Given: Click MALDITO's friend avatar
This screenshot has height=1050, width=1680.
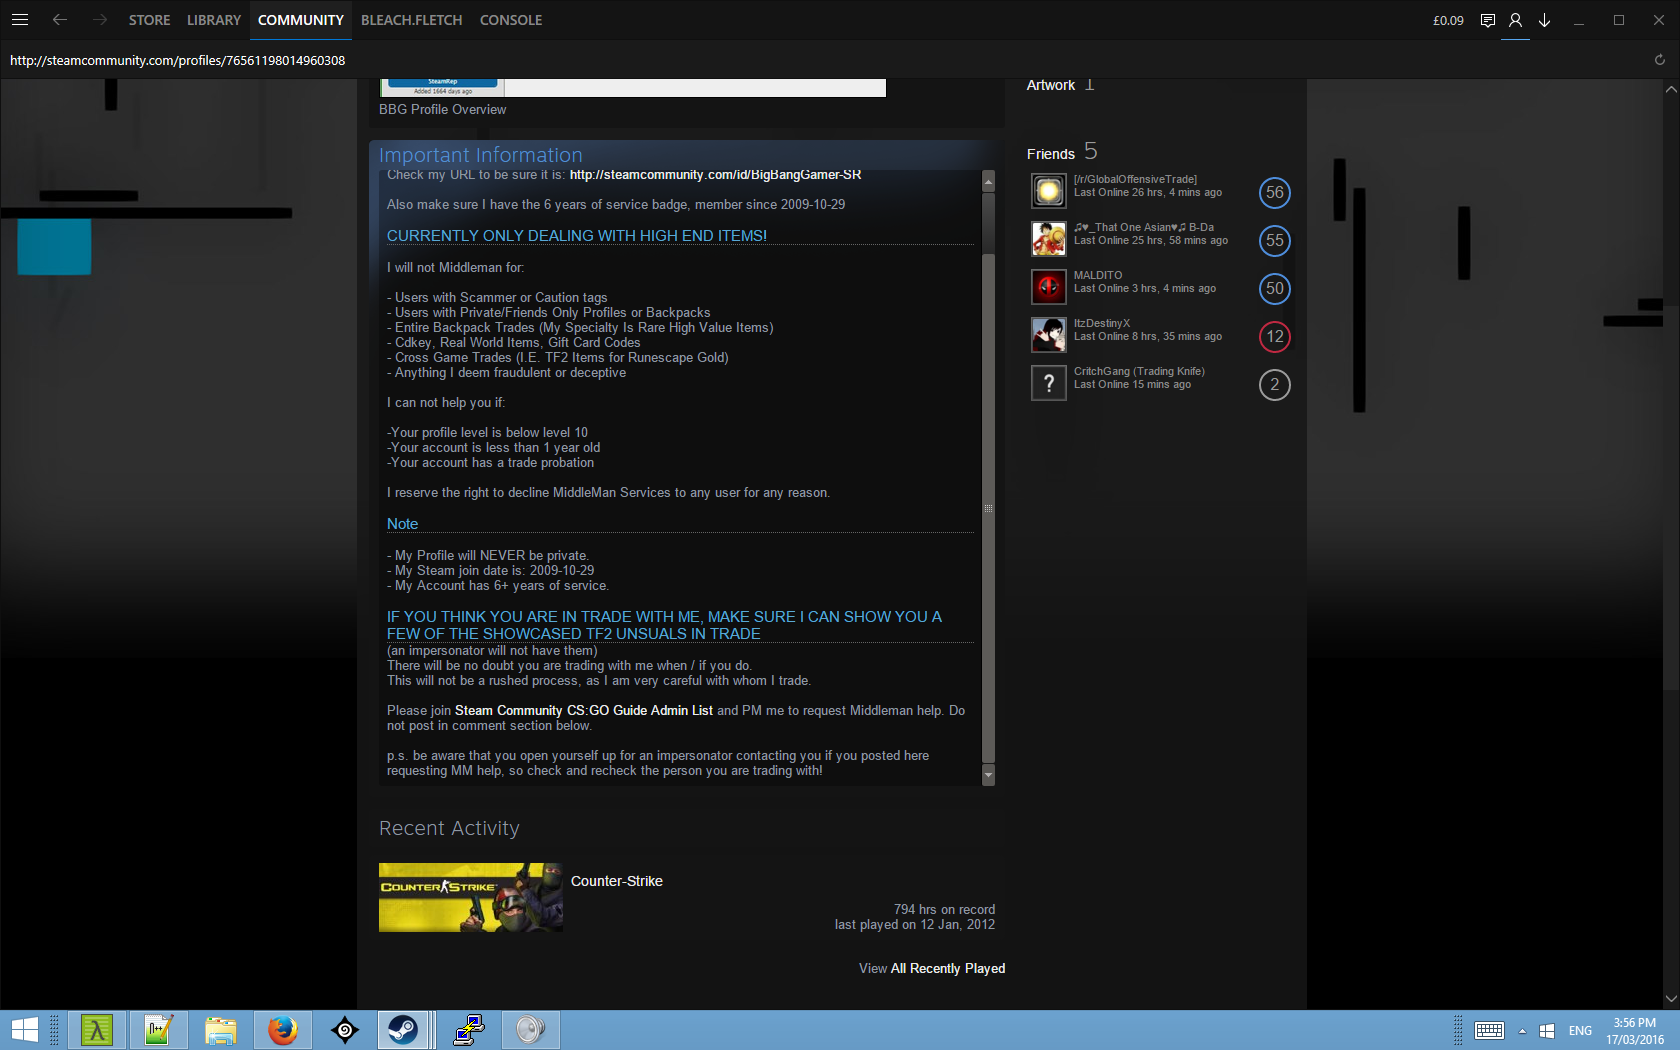Looking at the screenshot, I should coord(1048,287).
